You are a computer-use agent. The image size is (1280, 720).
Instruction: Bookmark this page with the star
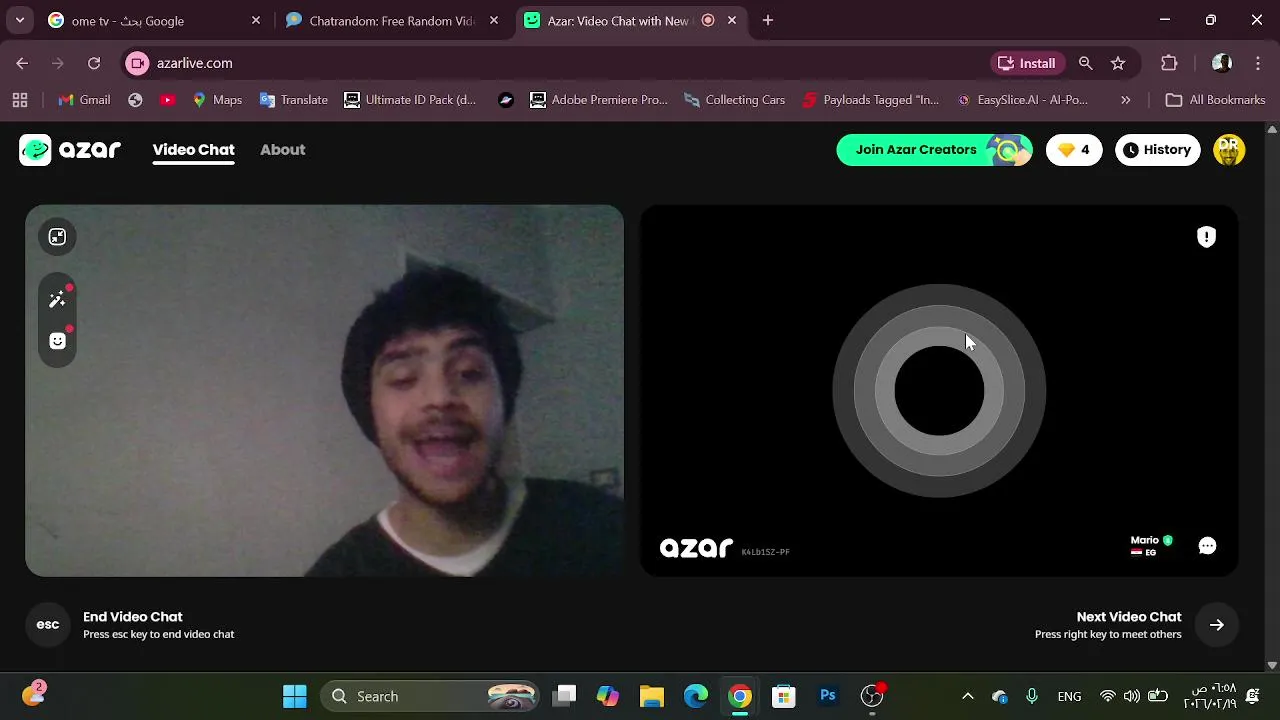pyautogui.click(x=1118, y=63)
